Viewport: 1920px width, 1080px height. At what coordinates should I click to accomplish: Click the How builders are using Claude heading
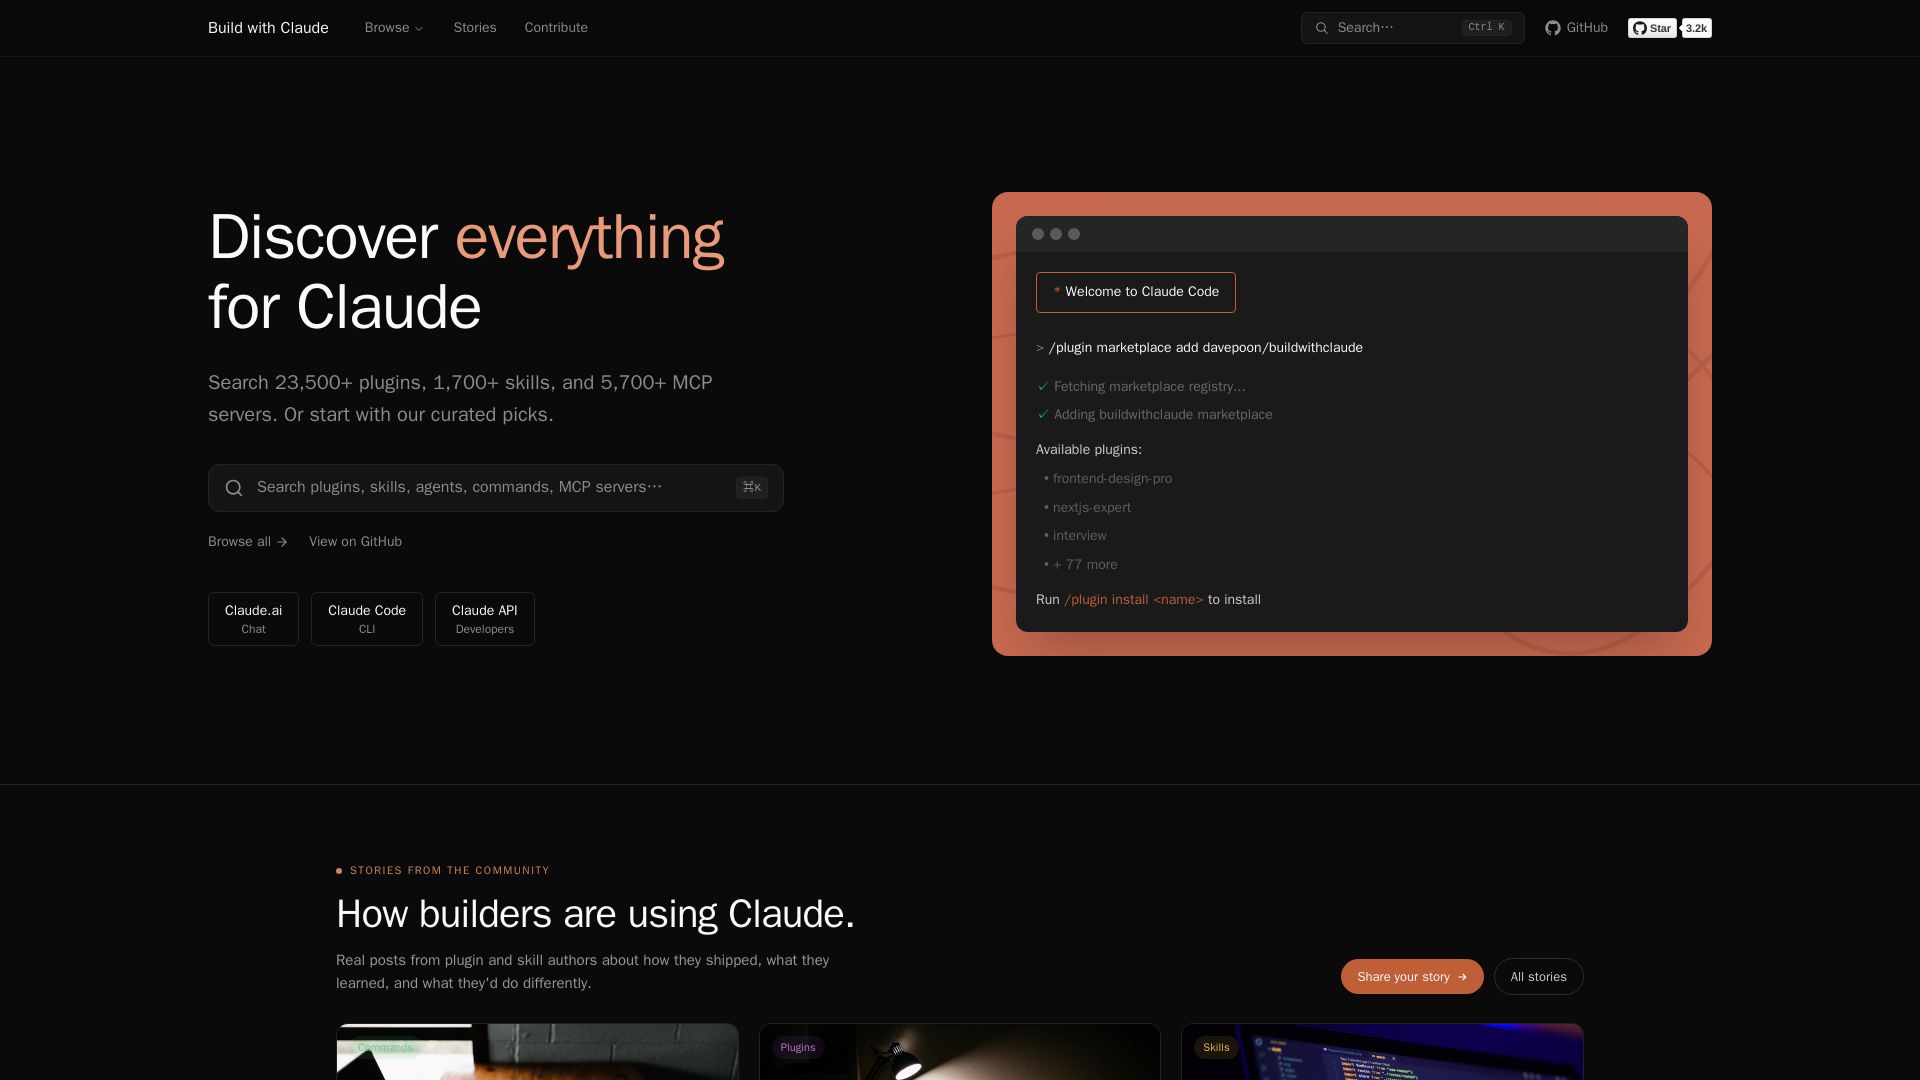coord(596,914)
